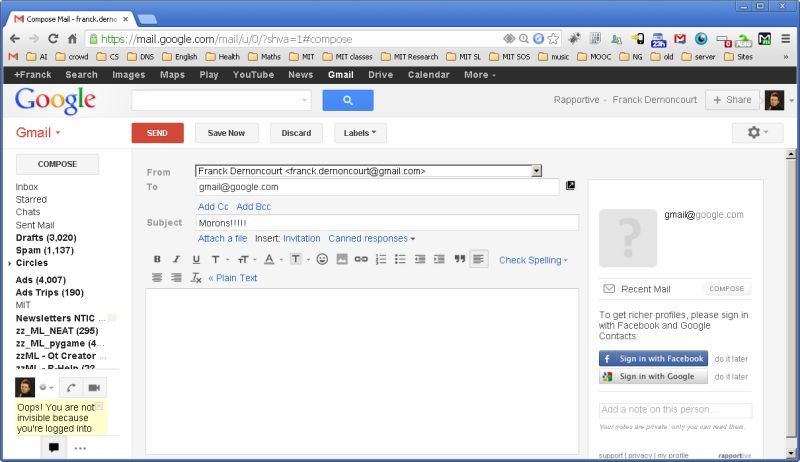Screen dimensions: 800x462
Task: Expand the Circles label
Action: [10, 263]
